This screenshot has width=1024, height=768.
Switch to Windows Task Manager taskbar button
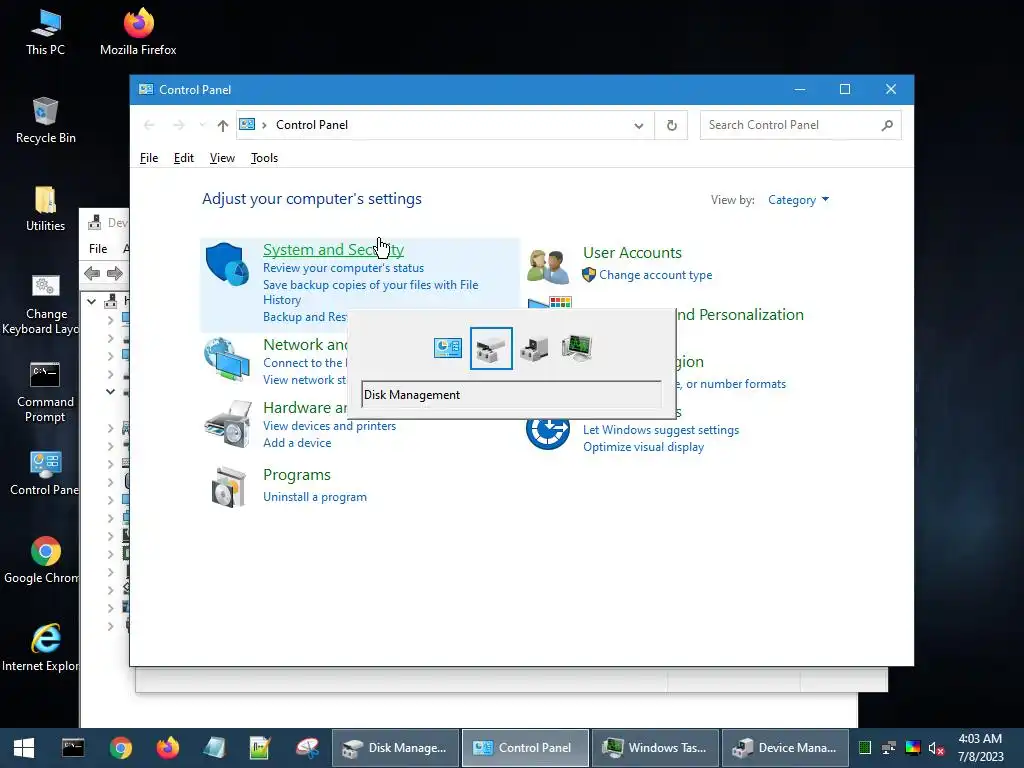(654, 748)
